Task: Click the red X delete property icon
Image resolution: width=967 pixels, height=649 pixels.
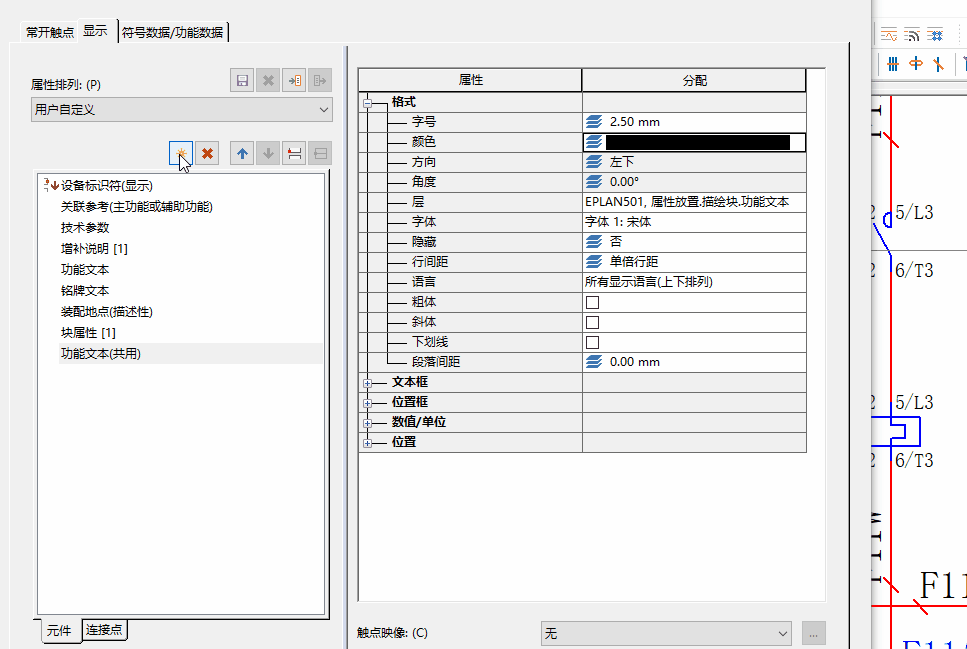Action: 207,153
